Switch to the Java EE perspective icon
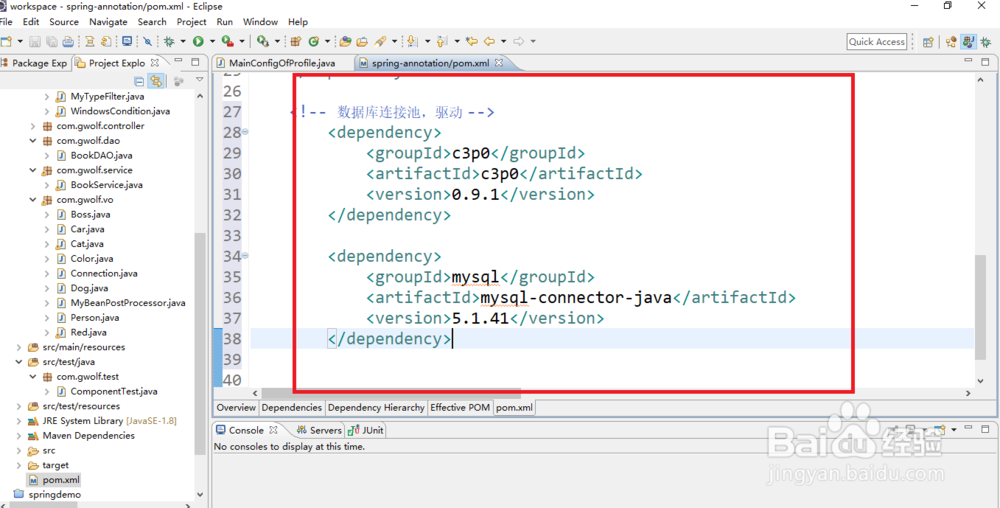 951,42
